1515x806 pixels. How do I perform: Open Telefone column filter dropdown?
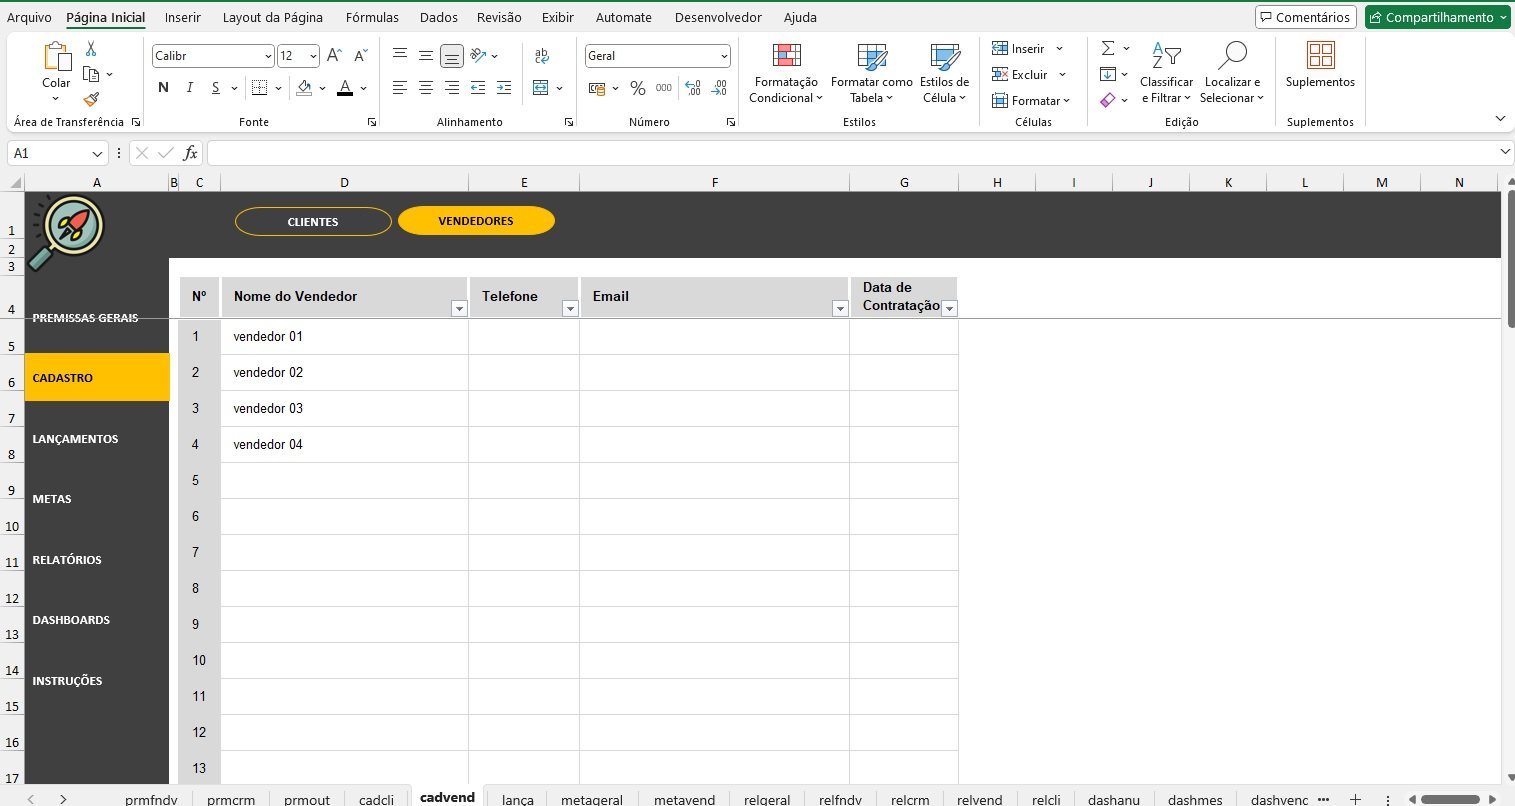tap(570, 309)
